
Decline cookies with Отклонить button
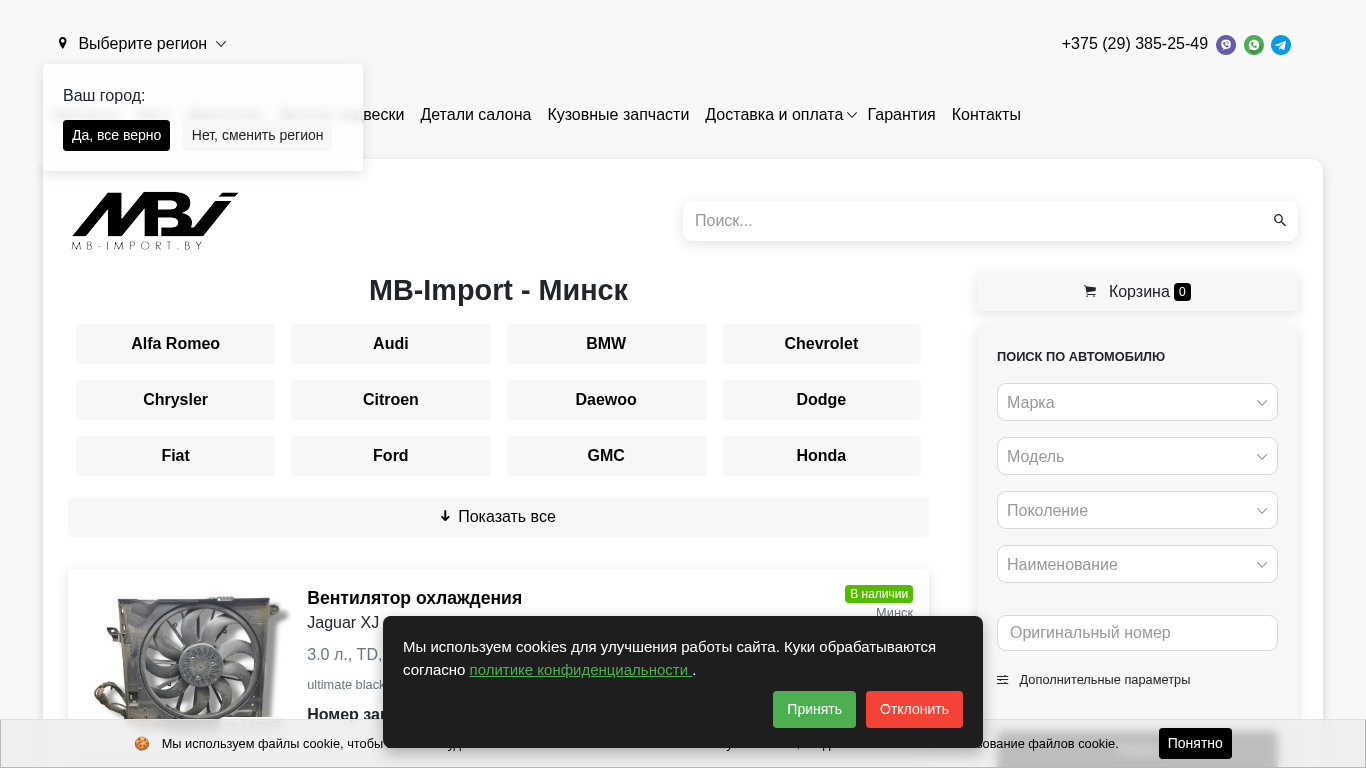914,709
